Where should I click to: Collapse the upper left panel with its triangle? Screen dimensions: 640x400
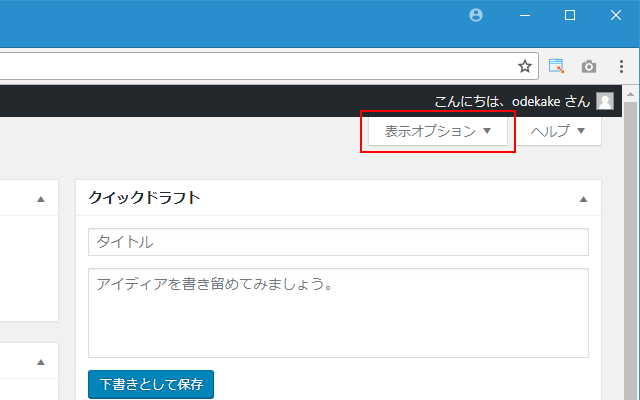[x=41, y=199]
